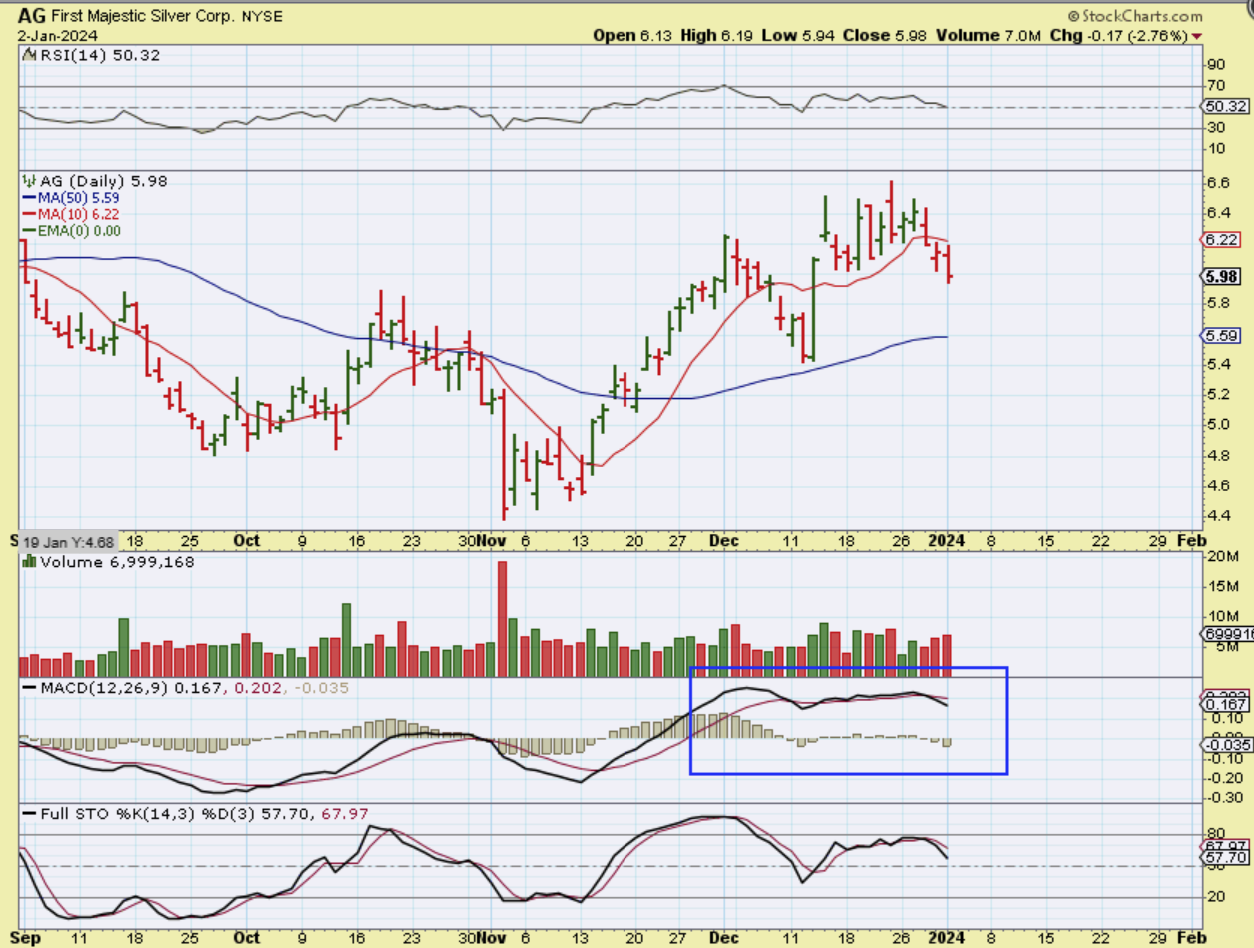
Task: Click the AG (Daily) 5.98 legend
Action: coord(95,180)
